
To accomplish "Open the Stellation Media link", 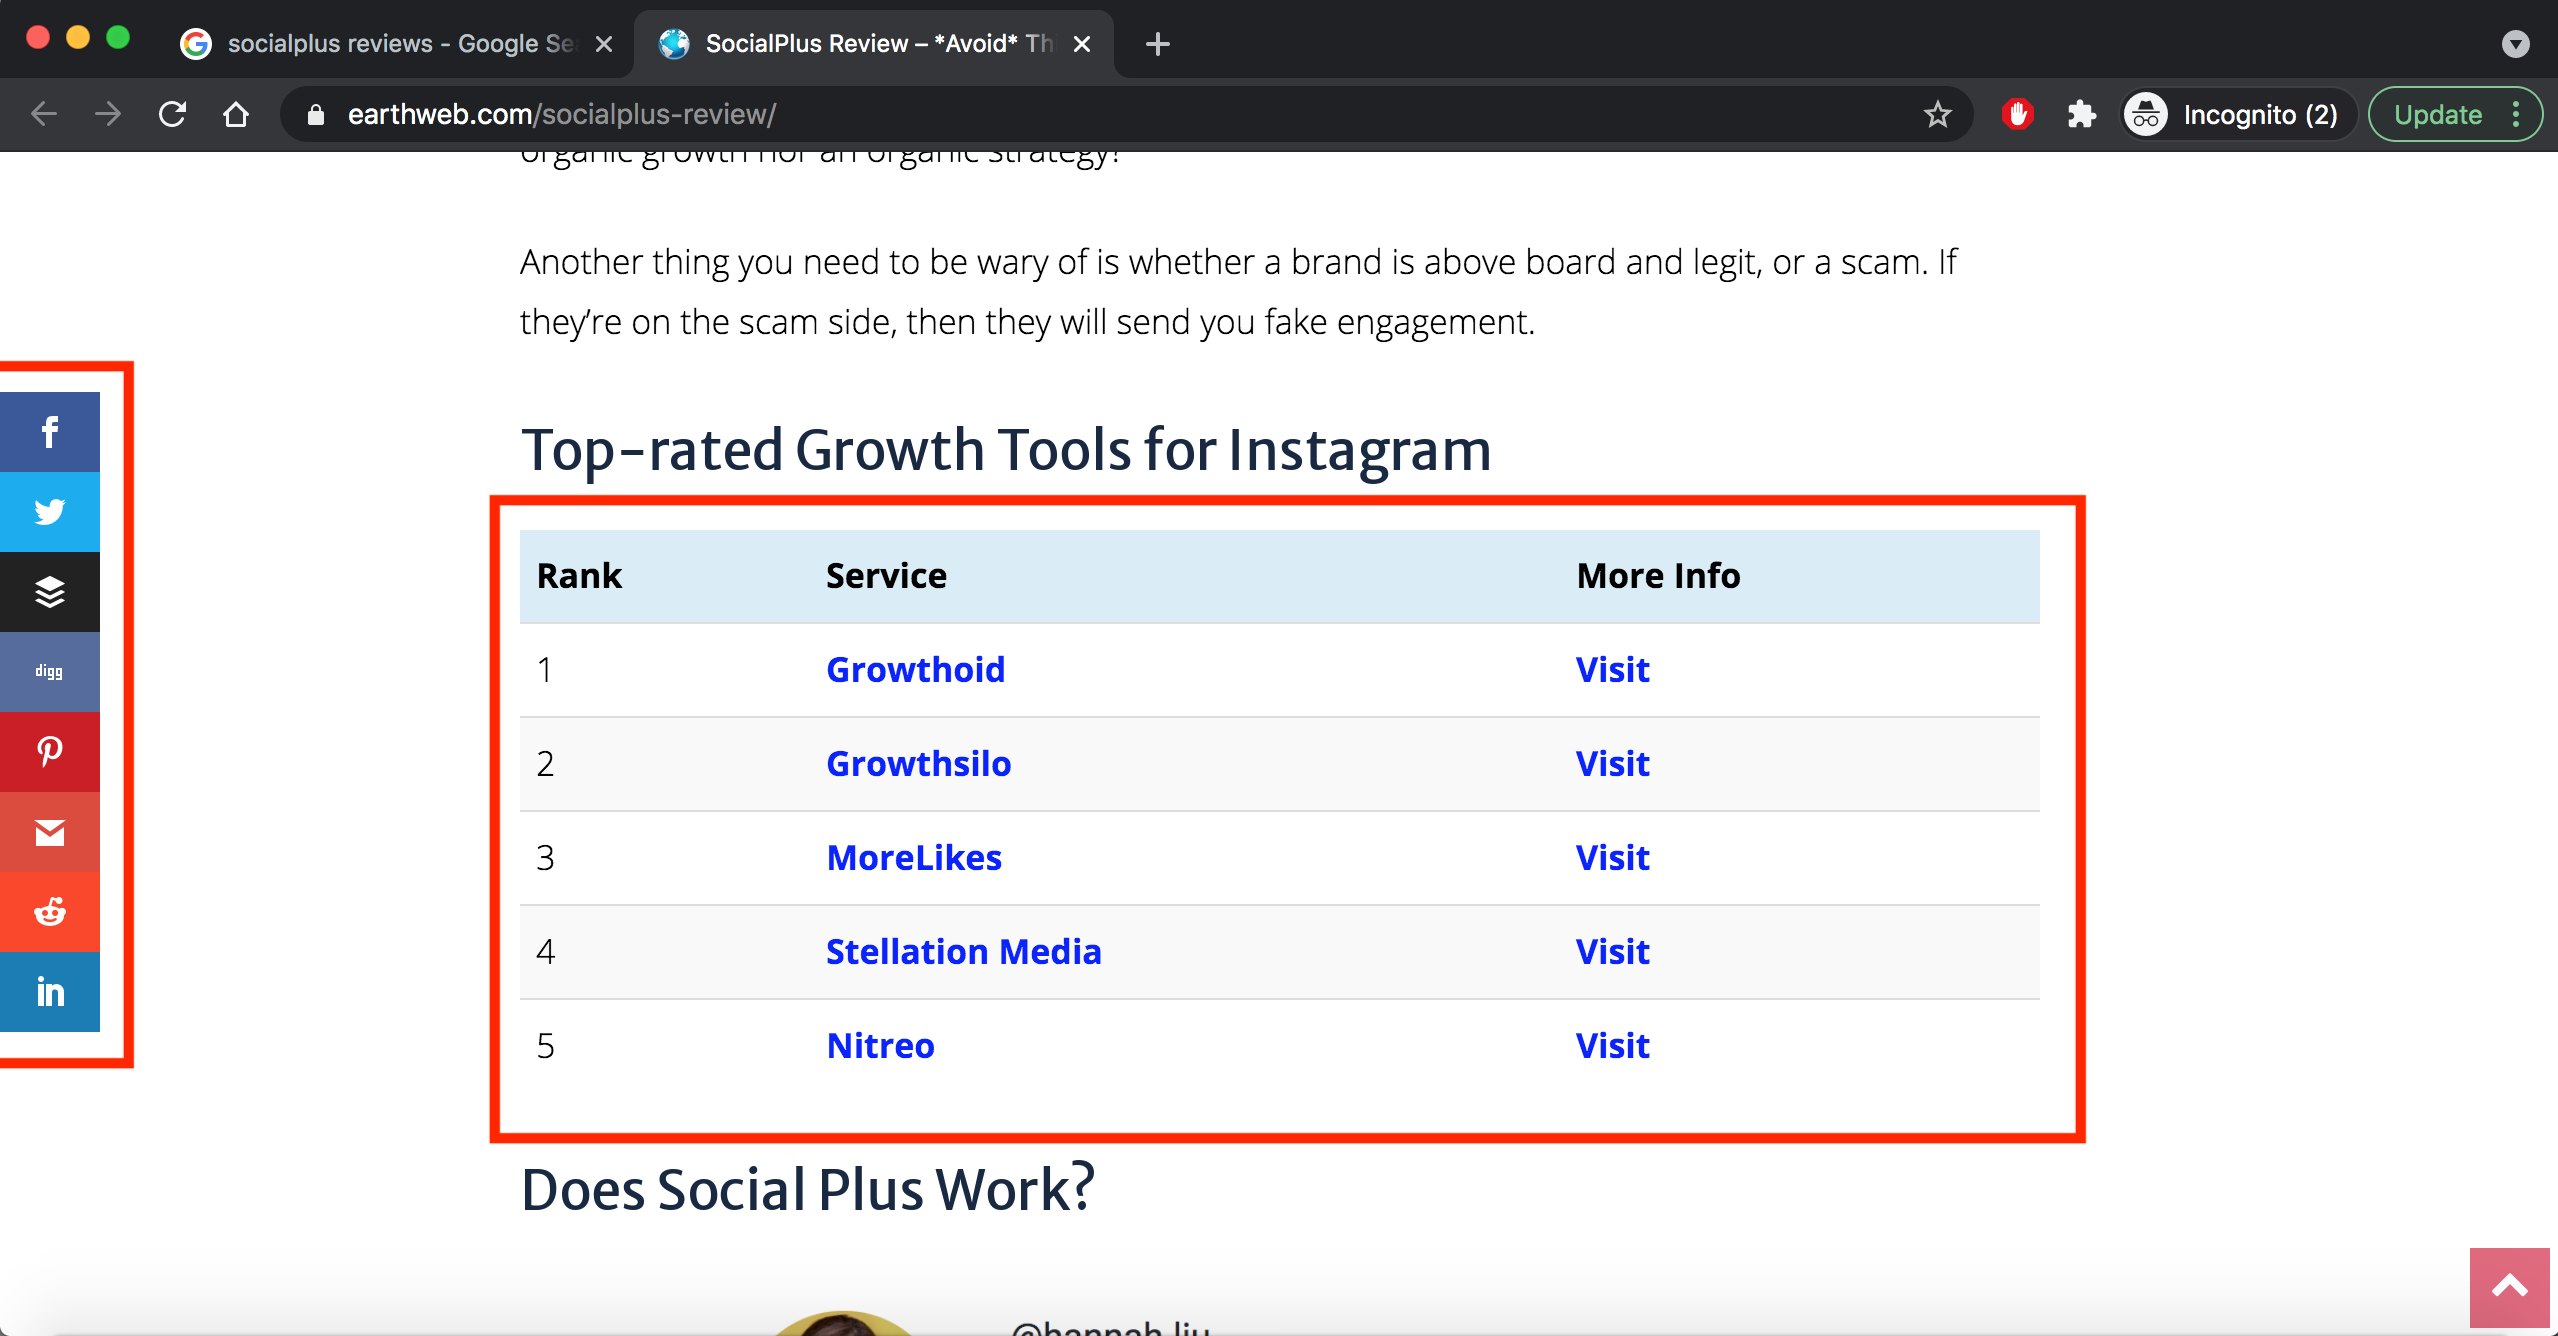I will tap(963, 952).
